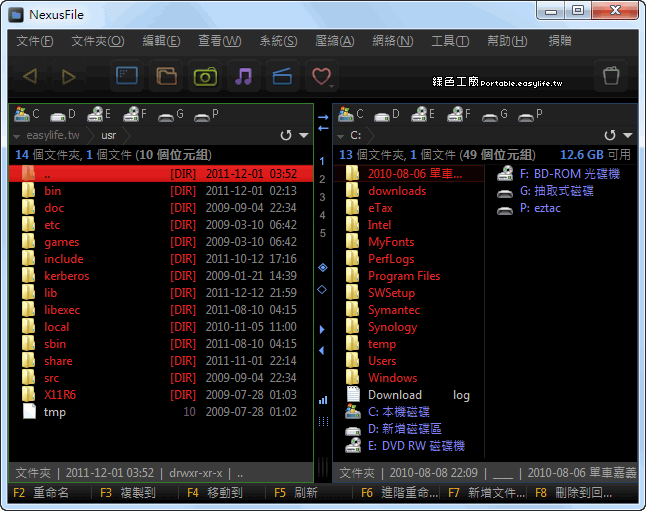646x511 pixels.
Task: Open right panel history dropdown arrow
Action: 627,135
